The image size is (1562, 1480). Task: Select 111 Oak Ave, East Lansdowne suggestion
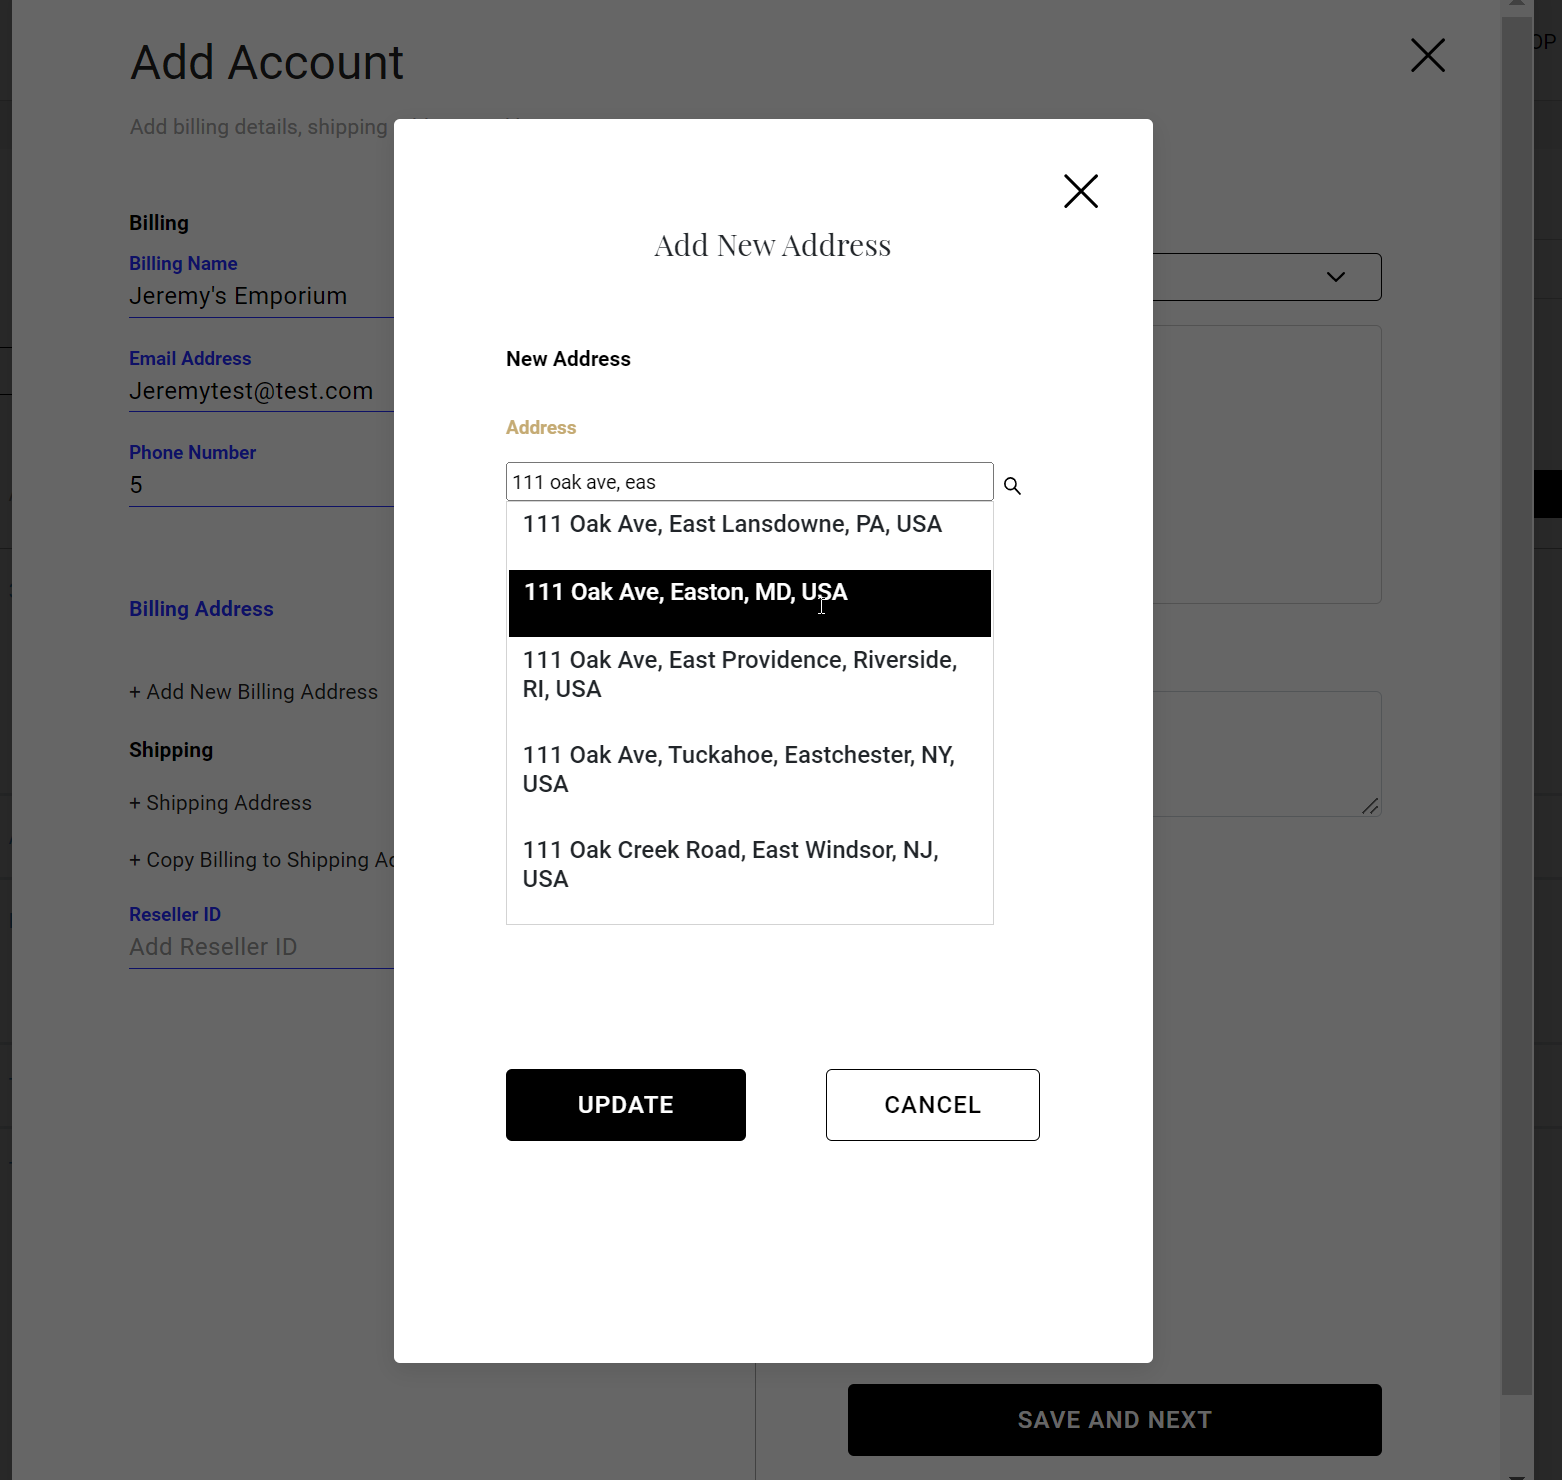732,525
